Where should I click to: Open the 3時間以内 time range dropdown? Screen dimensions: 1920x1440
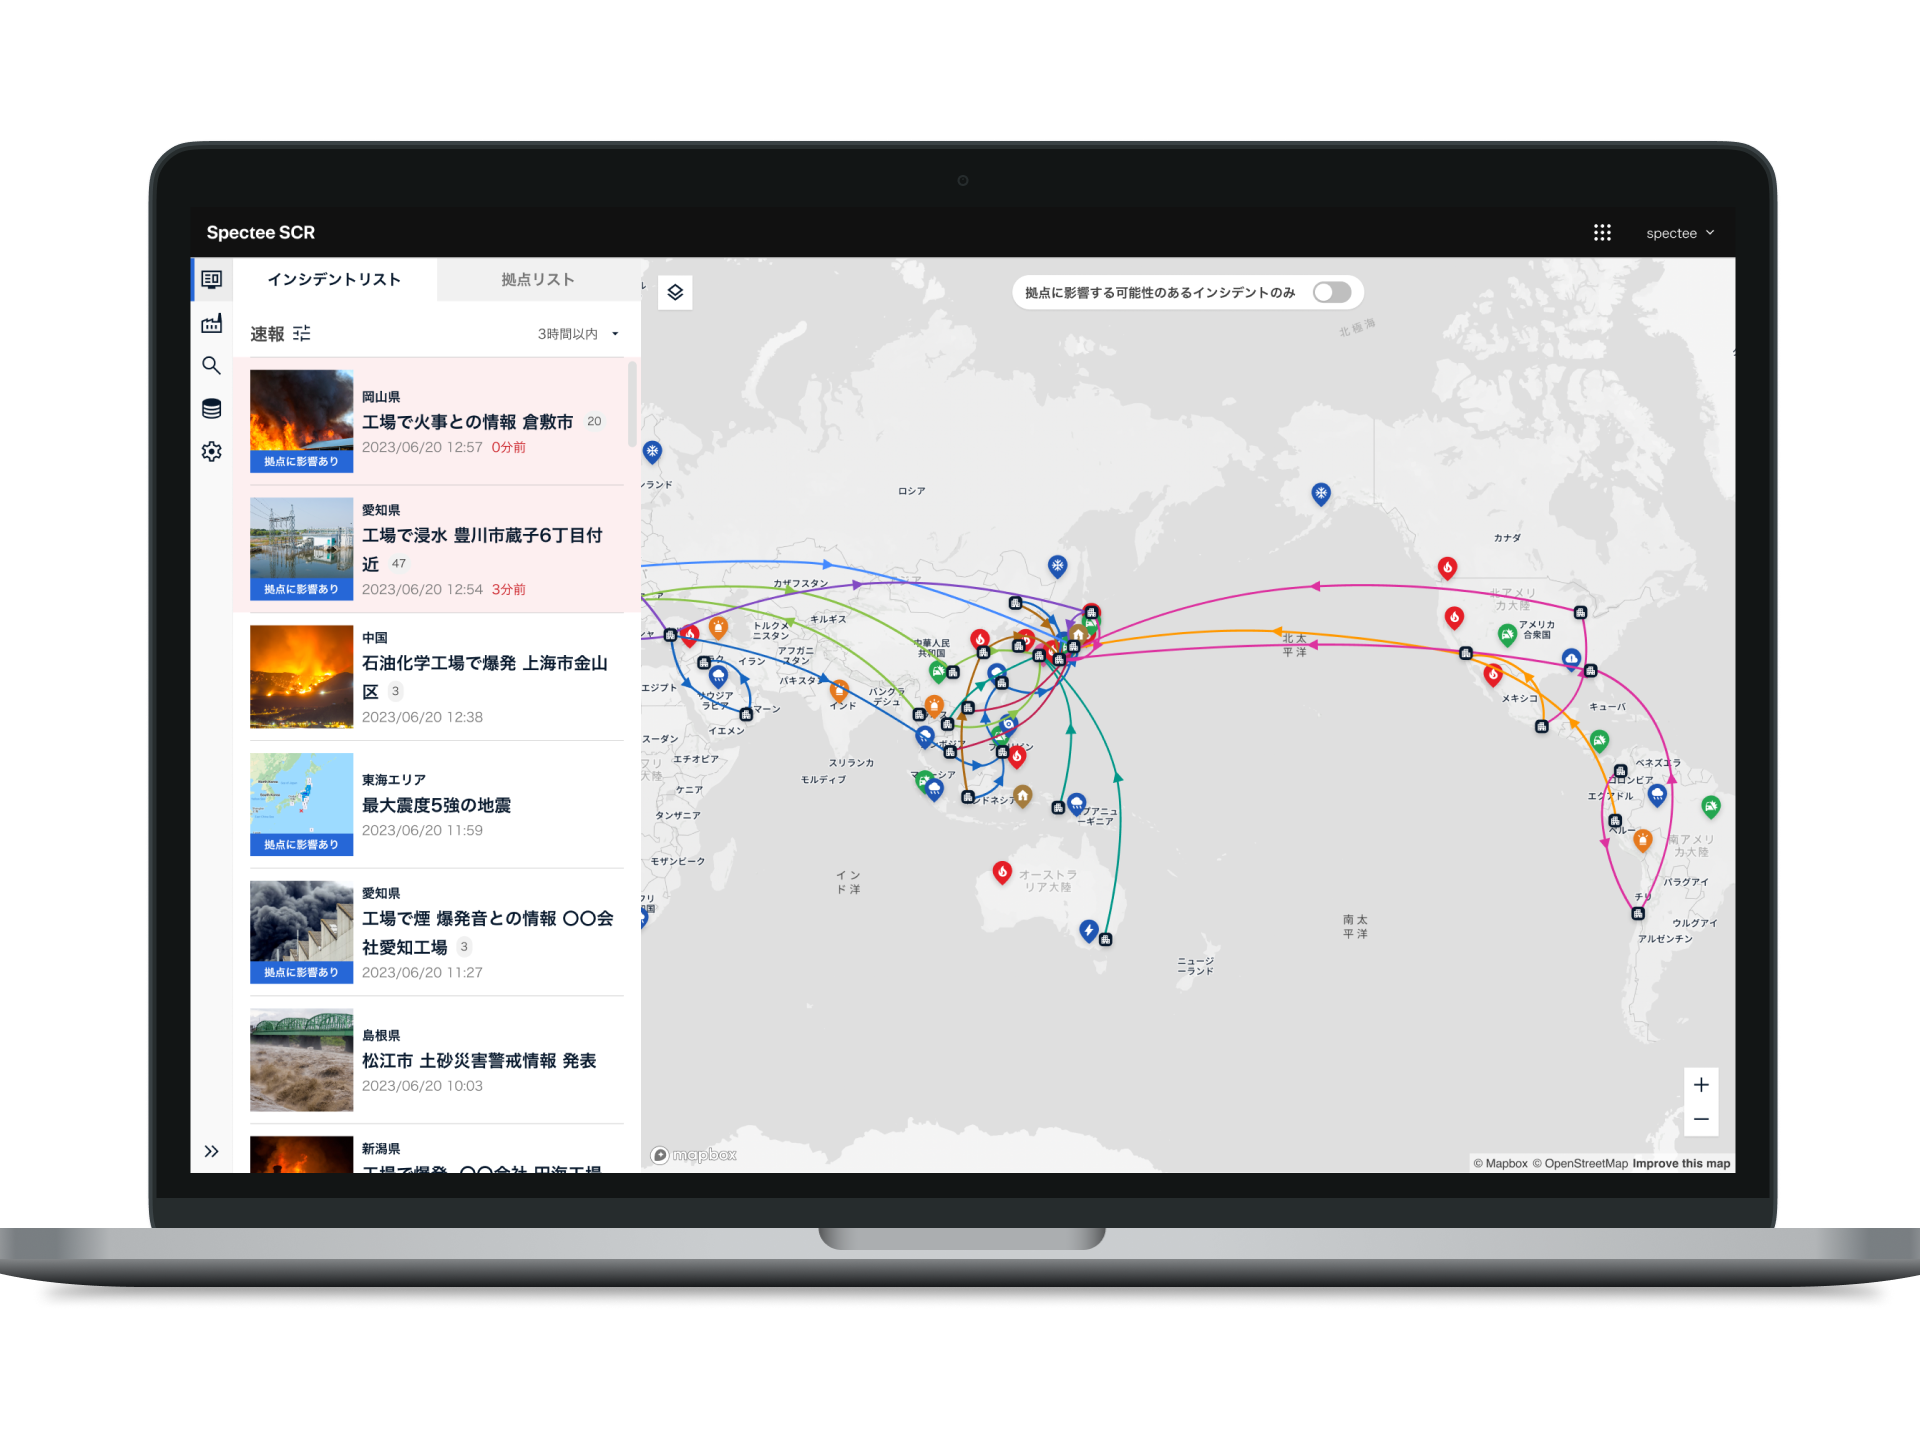pos(578,334)
